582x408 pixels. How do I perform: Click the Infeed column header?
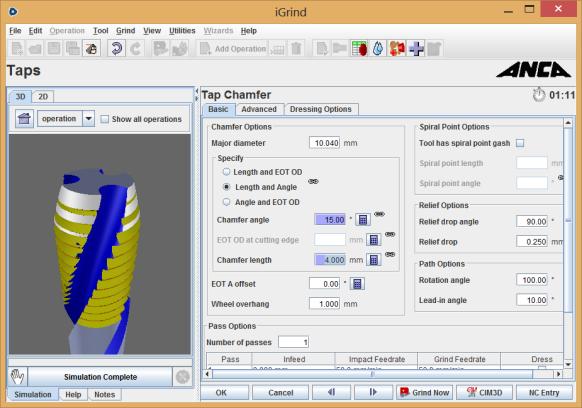point(294,359)
